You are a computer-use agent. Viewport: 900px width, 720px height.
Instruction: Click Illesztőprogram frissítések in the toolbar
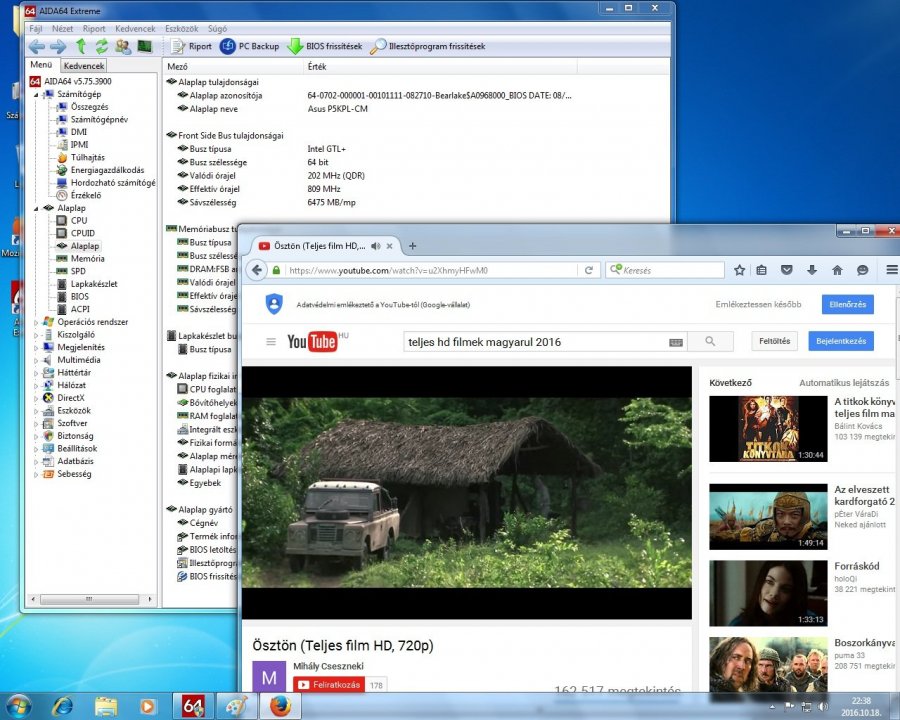[x=428, y=47]
